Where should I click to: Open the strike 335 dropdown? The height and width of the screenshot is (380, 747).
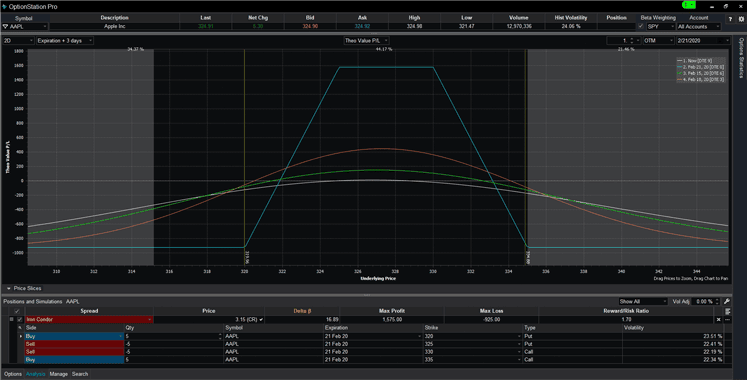(x=518, y=360)
